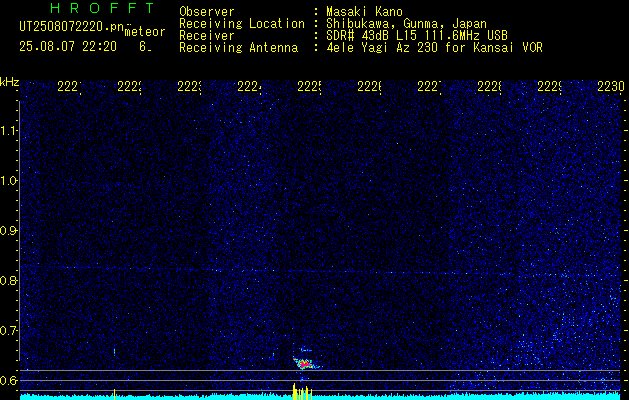Click time marker 2228
The image size is (629, 400).
pos(489,86)
